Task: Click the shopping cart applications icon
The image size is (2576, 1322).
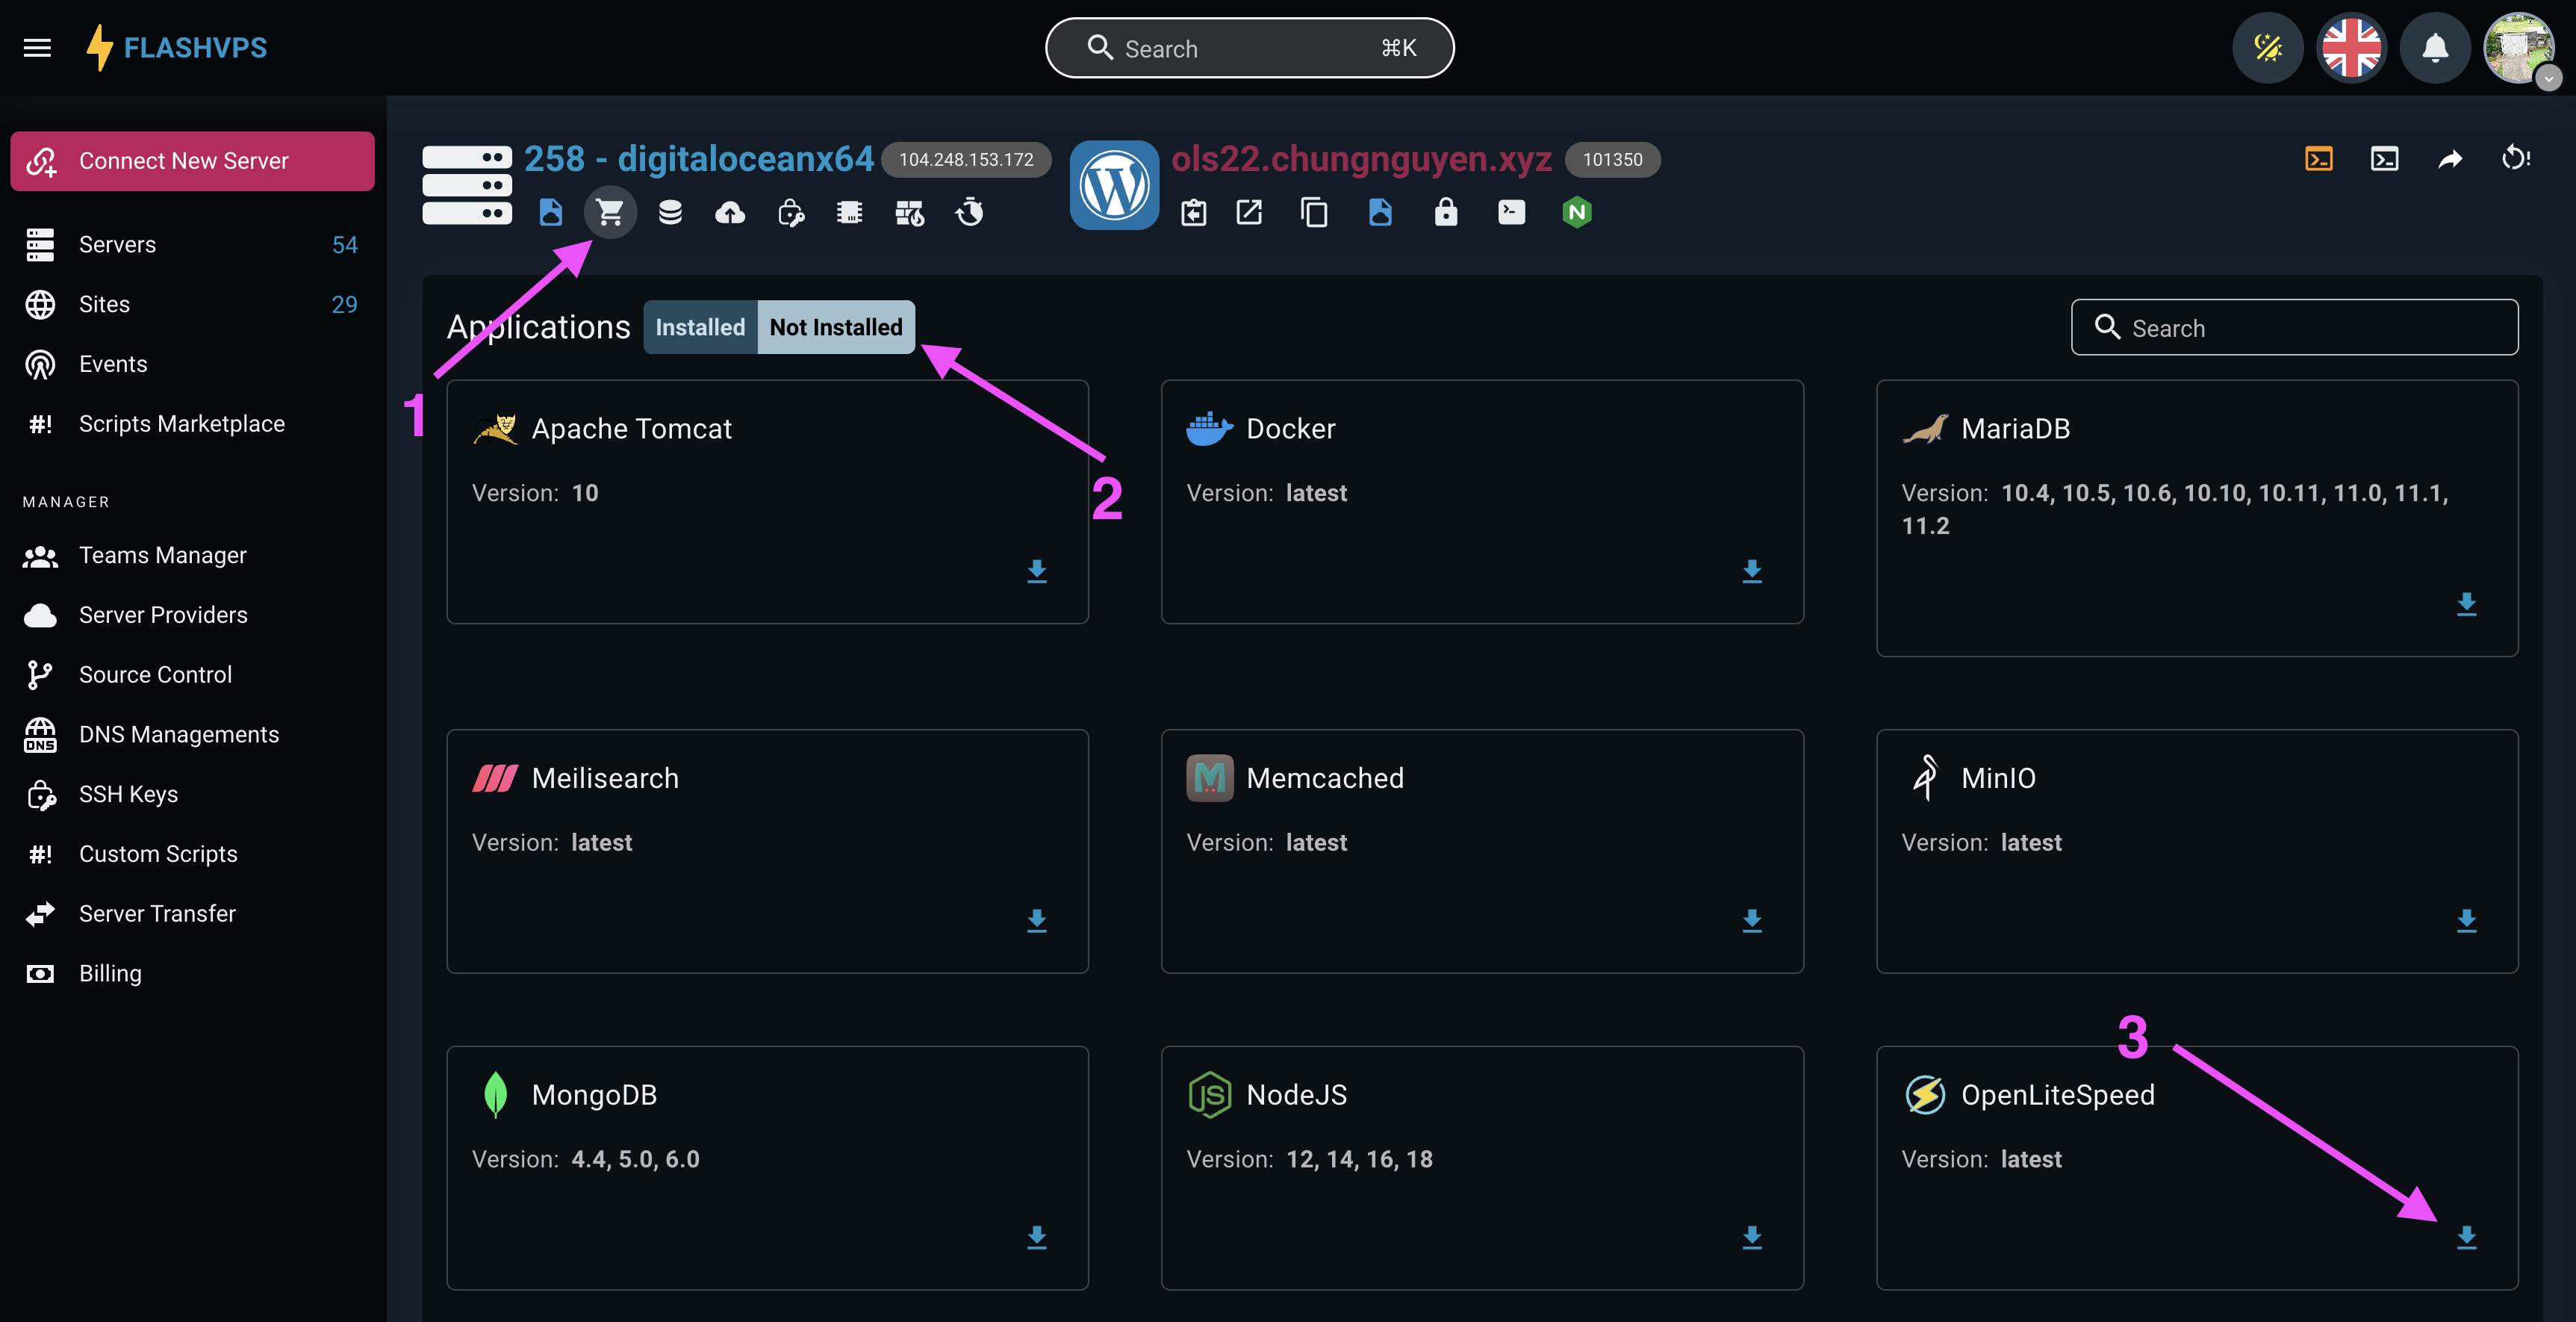Action: pyautogui.click(x=610, y=212)
